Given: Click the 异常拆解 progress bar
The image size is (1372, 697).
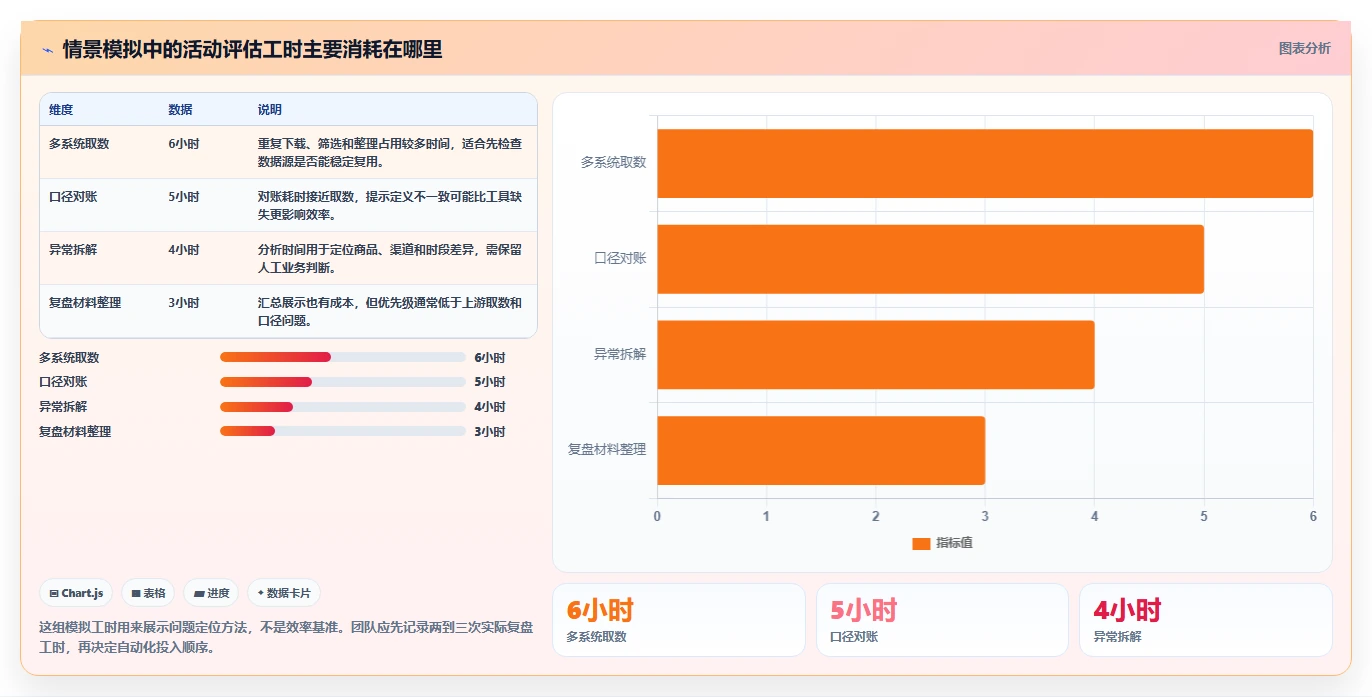Looking at the screenshot, I should click(343, 406).
